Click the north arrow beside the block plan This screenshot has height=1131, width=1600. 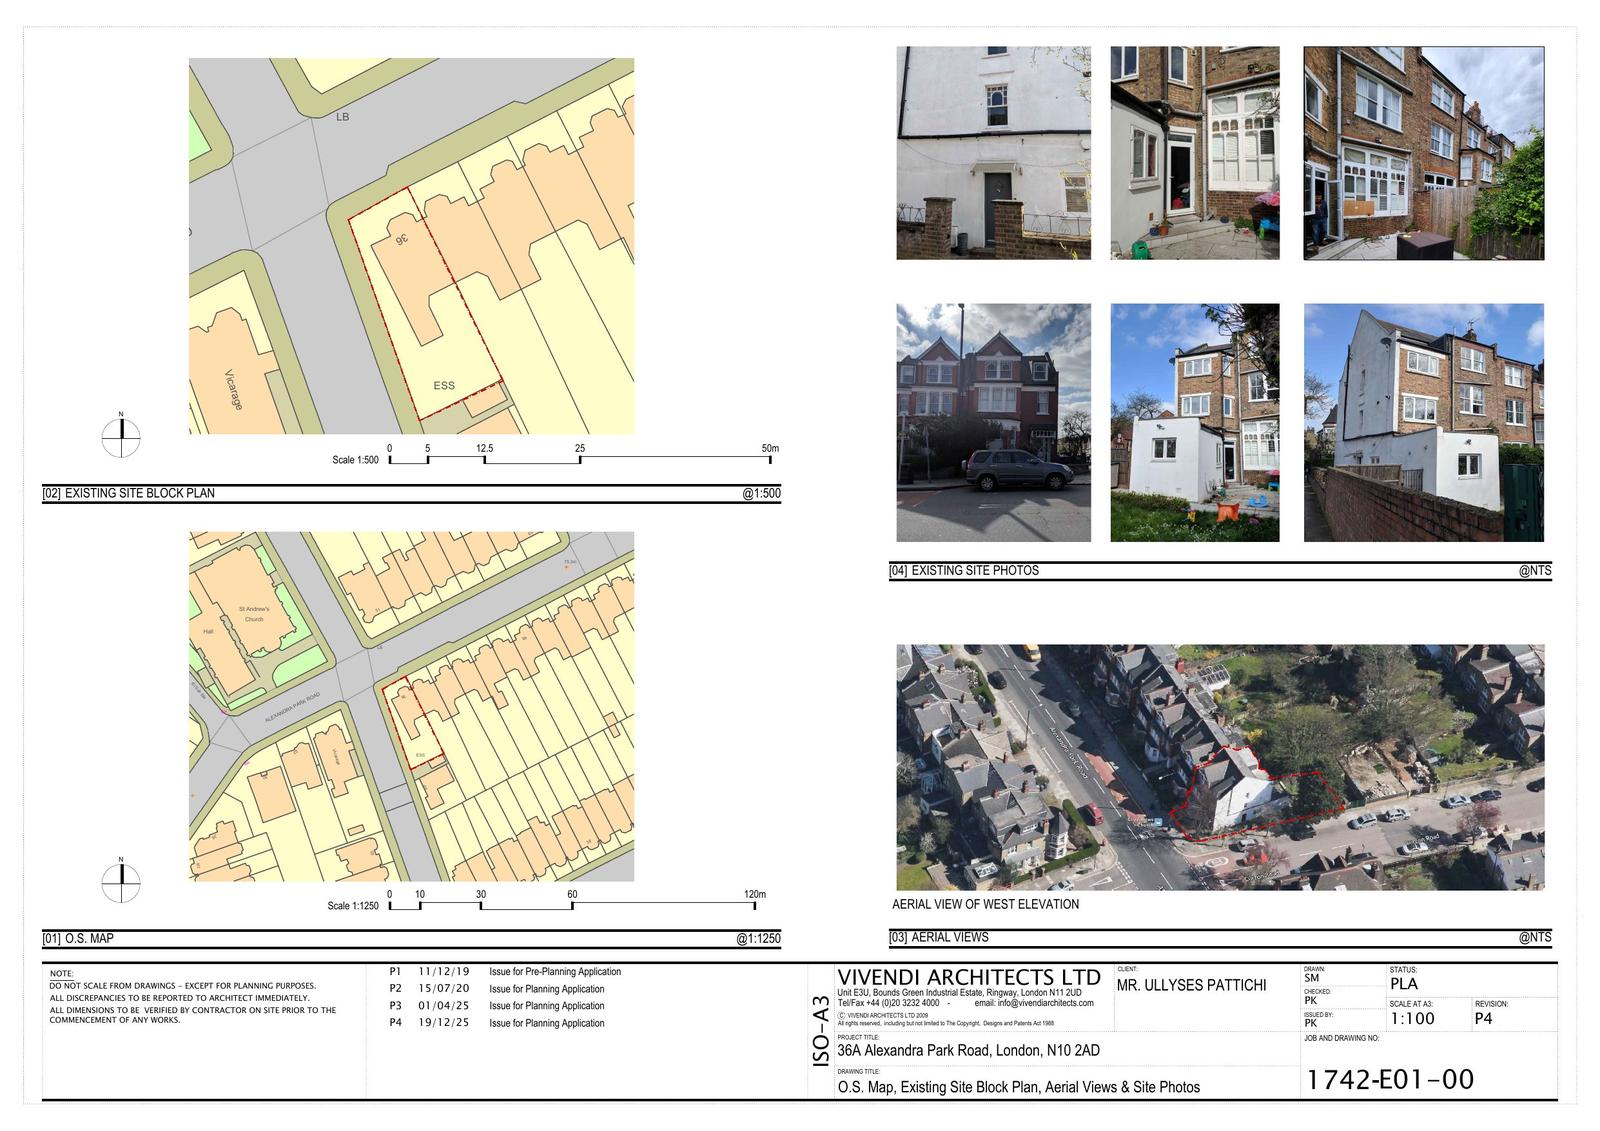[121, 436]
